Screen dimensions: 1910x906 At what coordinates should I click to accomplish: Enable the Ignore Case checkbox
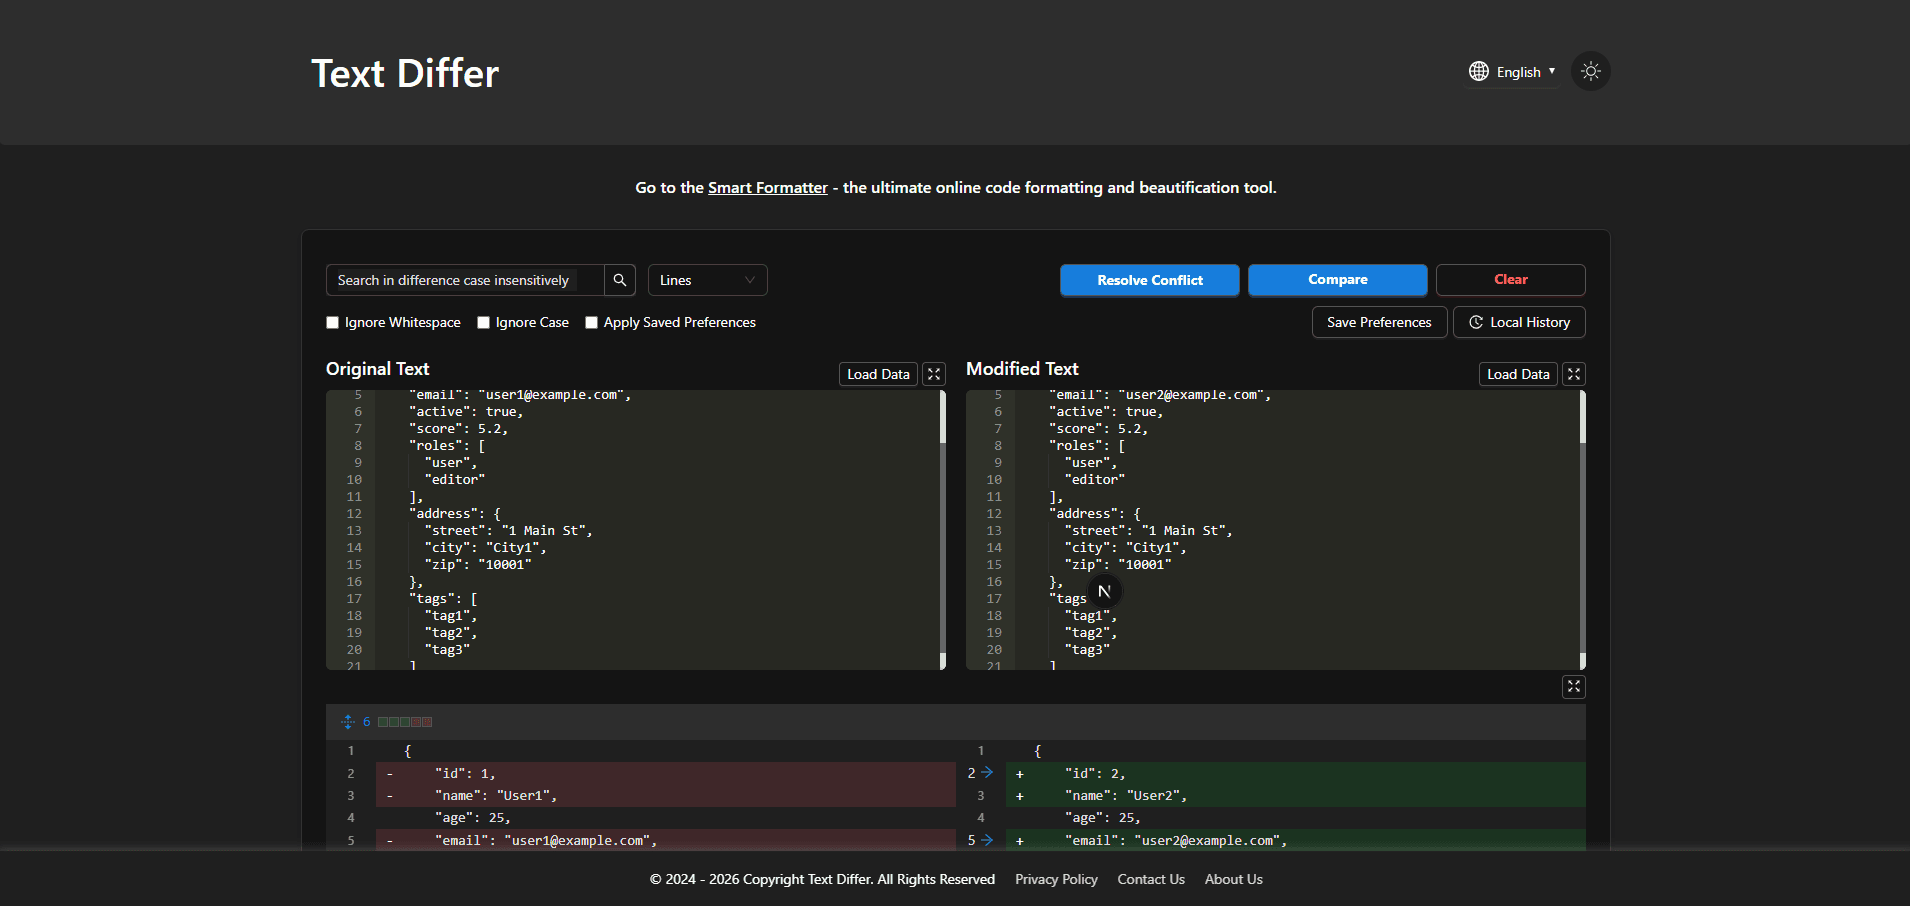484,323
